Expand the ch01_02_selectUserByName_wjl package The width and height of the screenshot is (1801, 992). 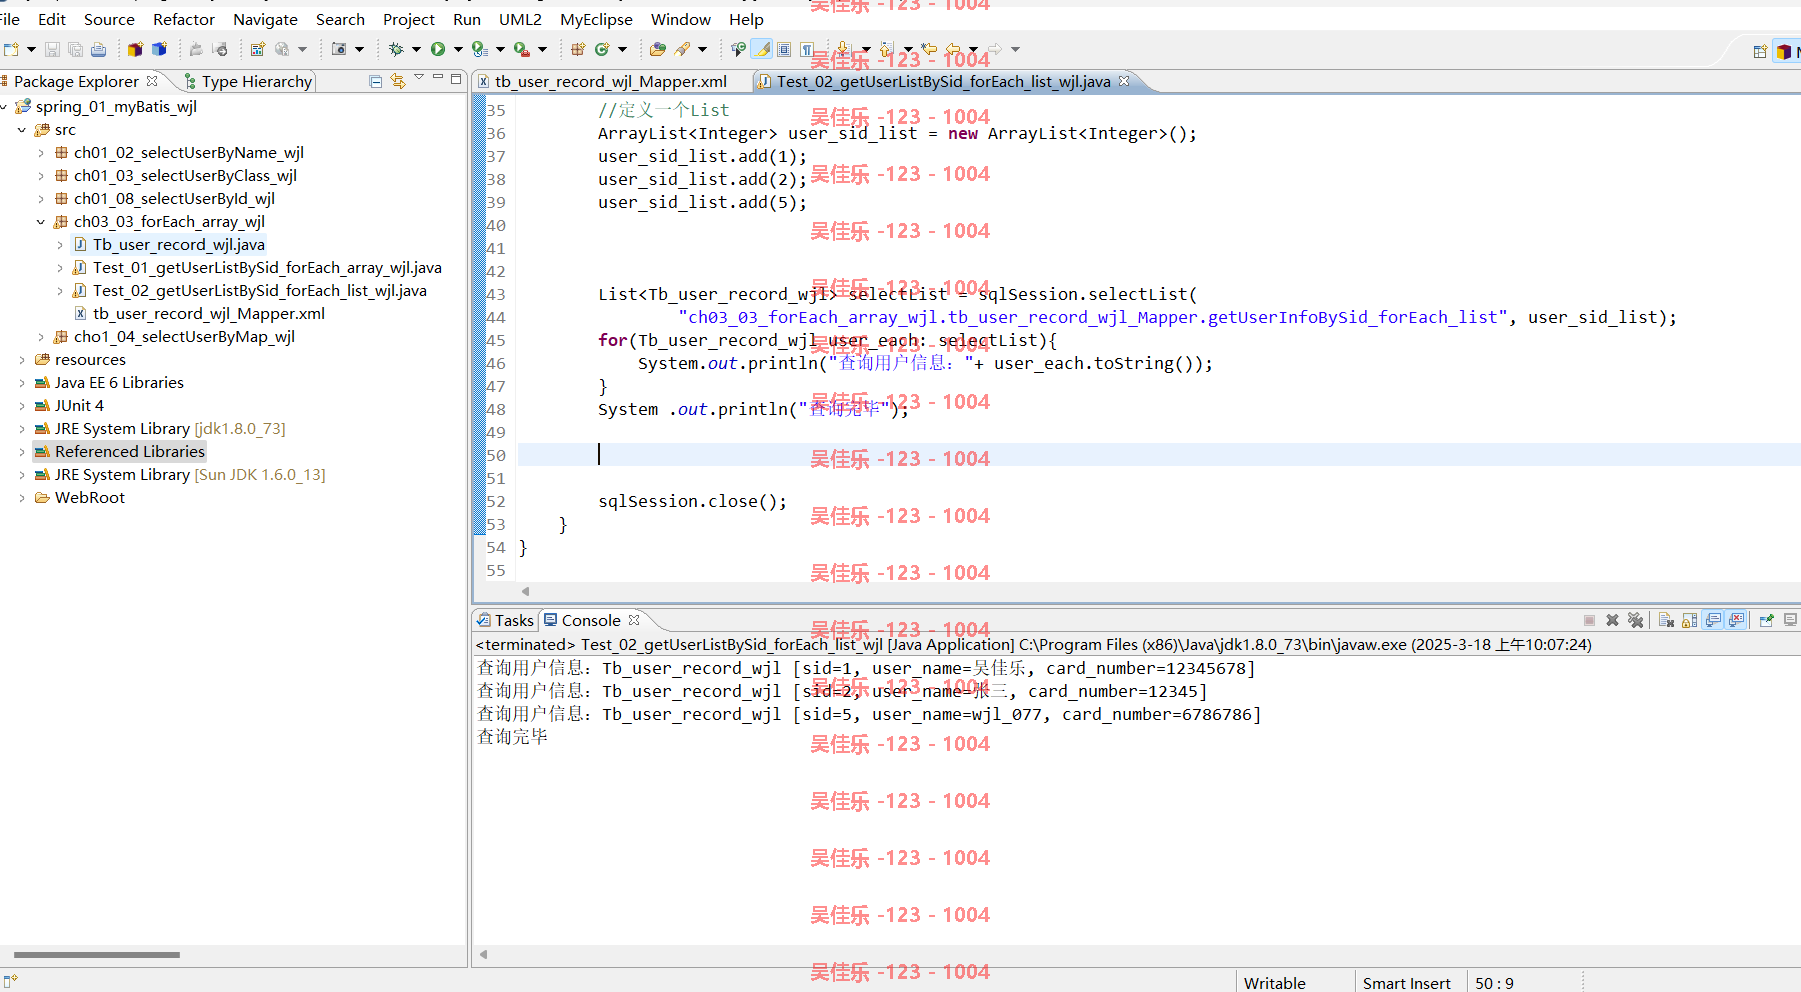(x=41, y=153)
